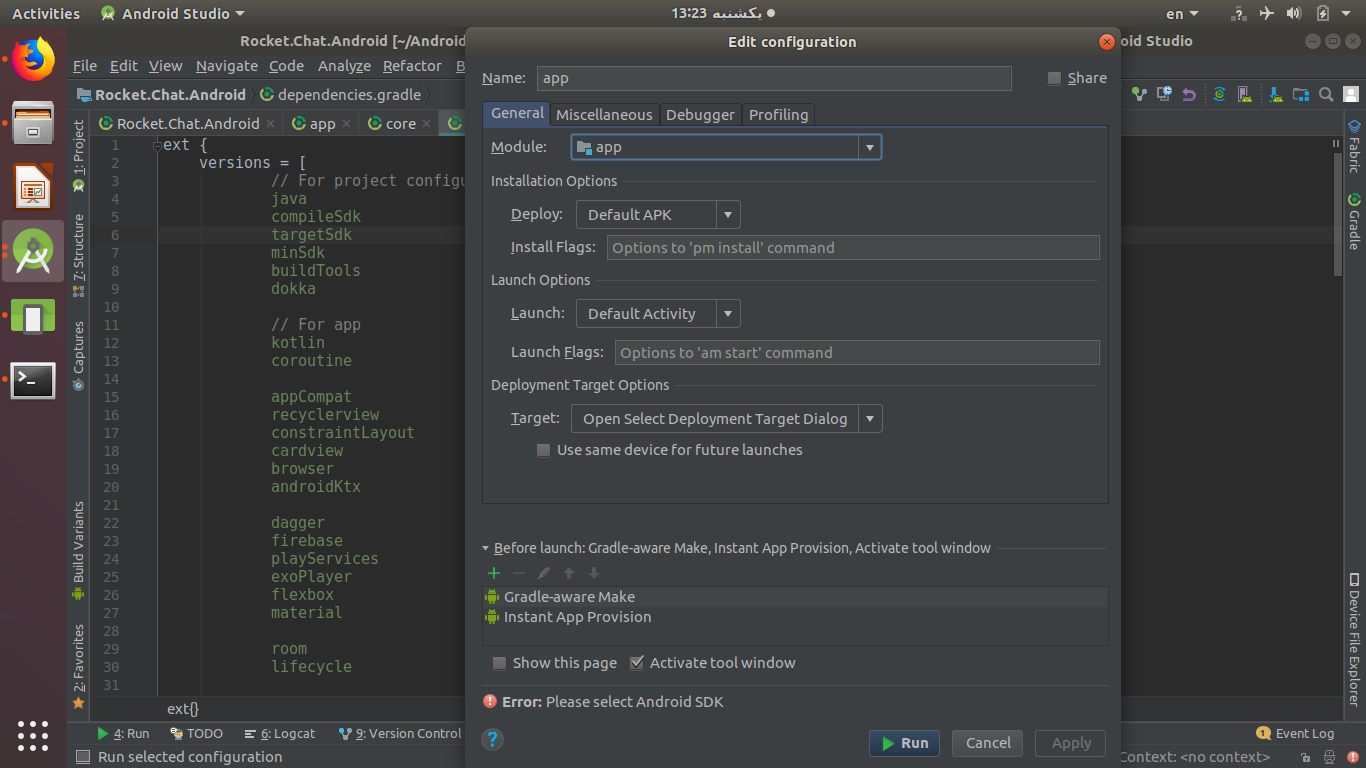Click the user account avatar icon
Image resolution: width=1366 pixels, height=768 pixels.
pyautogui.click(x=1349, y=94)
